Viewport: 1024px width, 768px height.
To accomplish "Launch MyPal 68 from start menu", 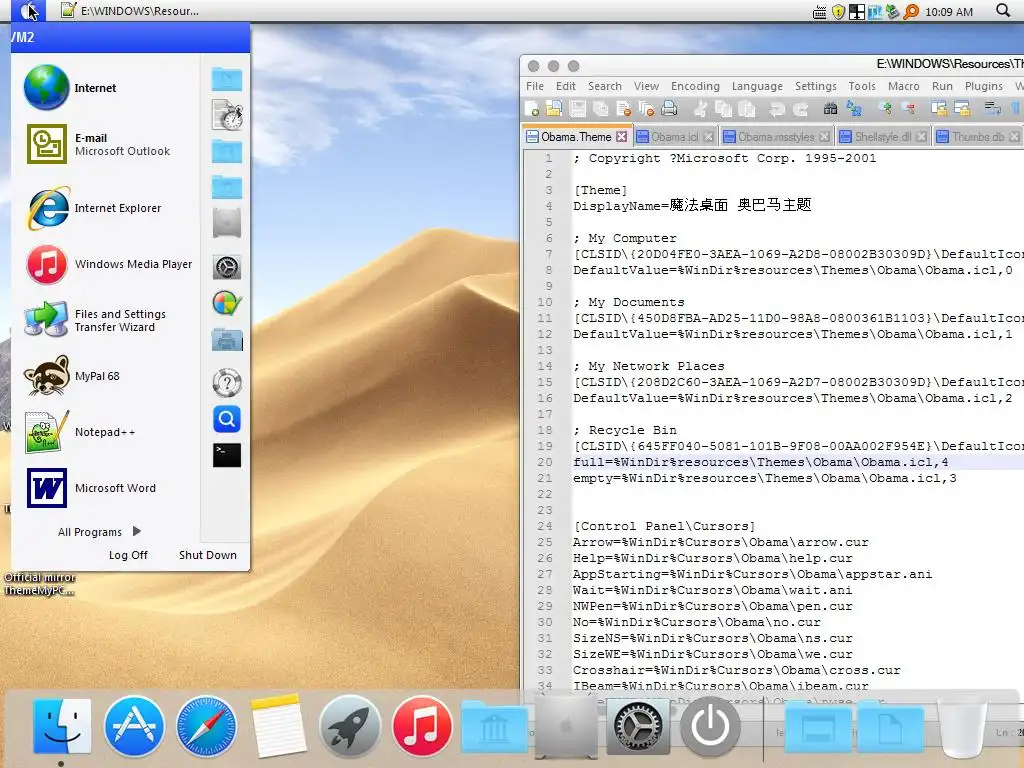I will (x=108, y=376).
